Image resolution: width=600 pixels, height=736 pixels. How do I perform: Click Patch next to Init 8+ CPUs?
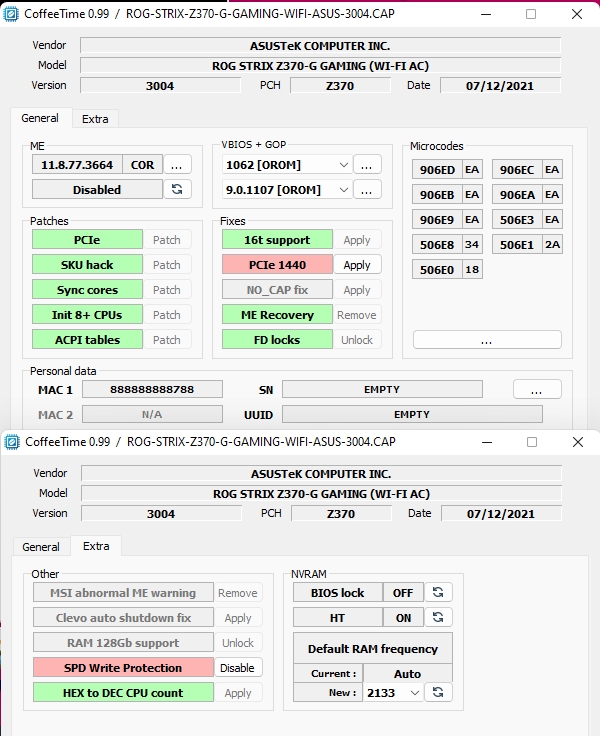click(x=167, y=314)
